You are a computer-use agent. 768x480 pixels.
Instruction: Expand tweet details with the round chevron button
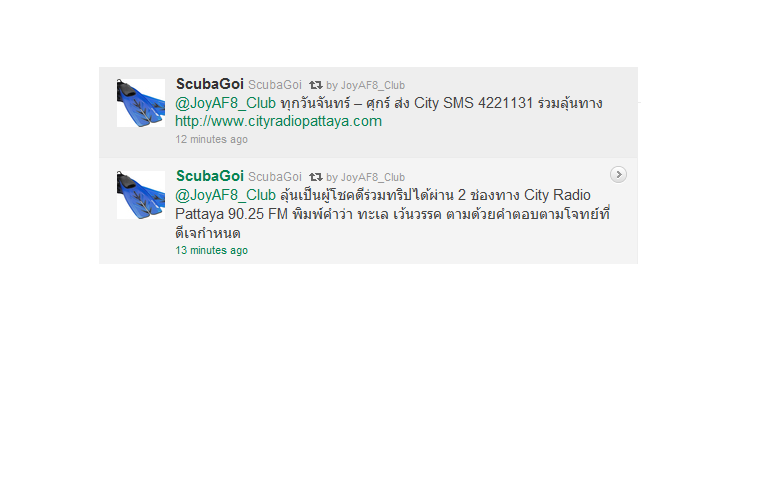click(x=618, y=174)
